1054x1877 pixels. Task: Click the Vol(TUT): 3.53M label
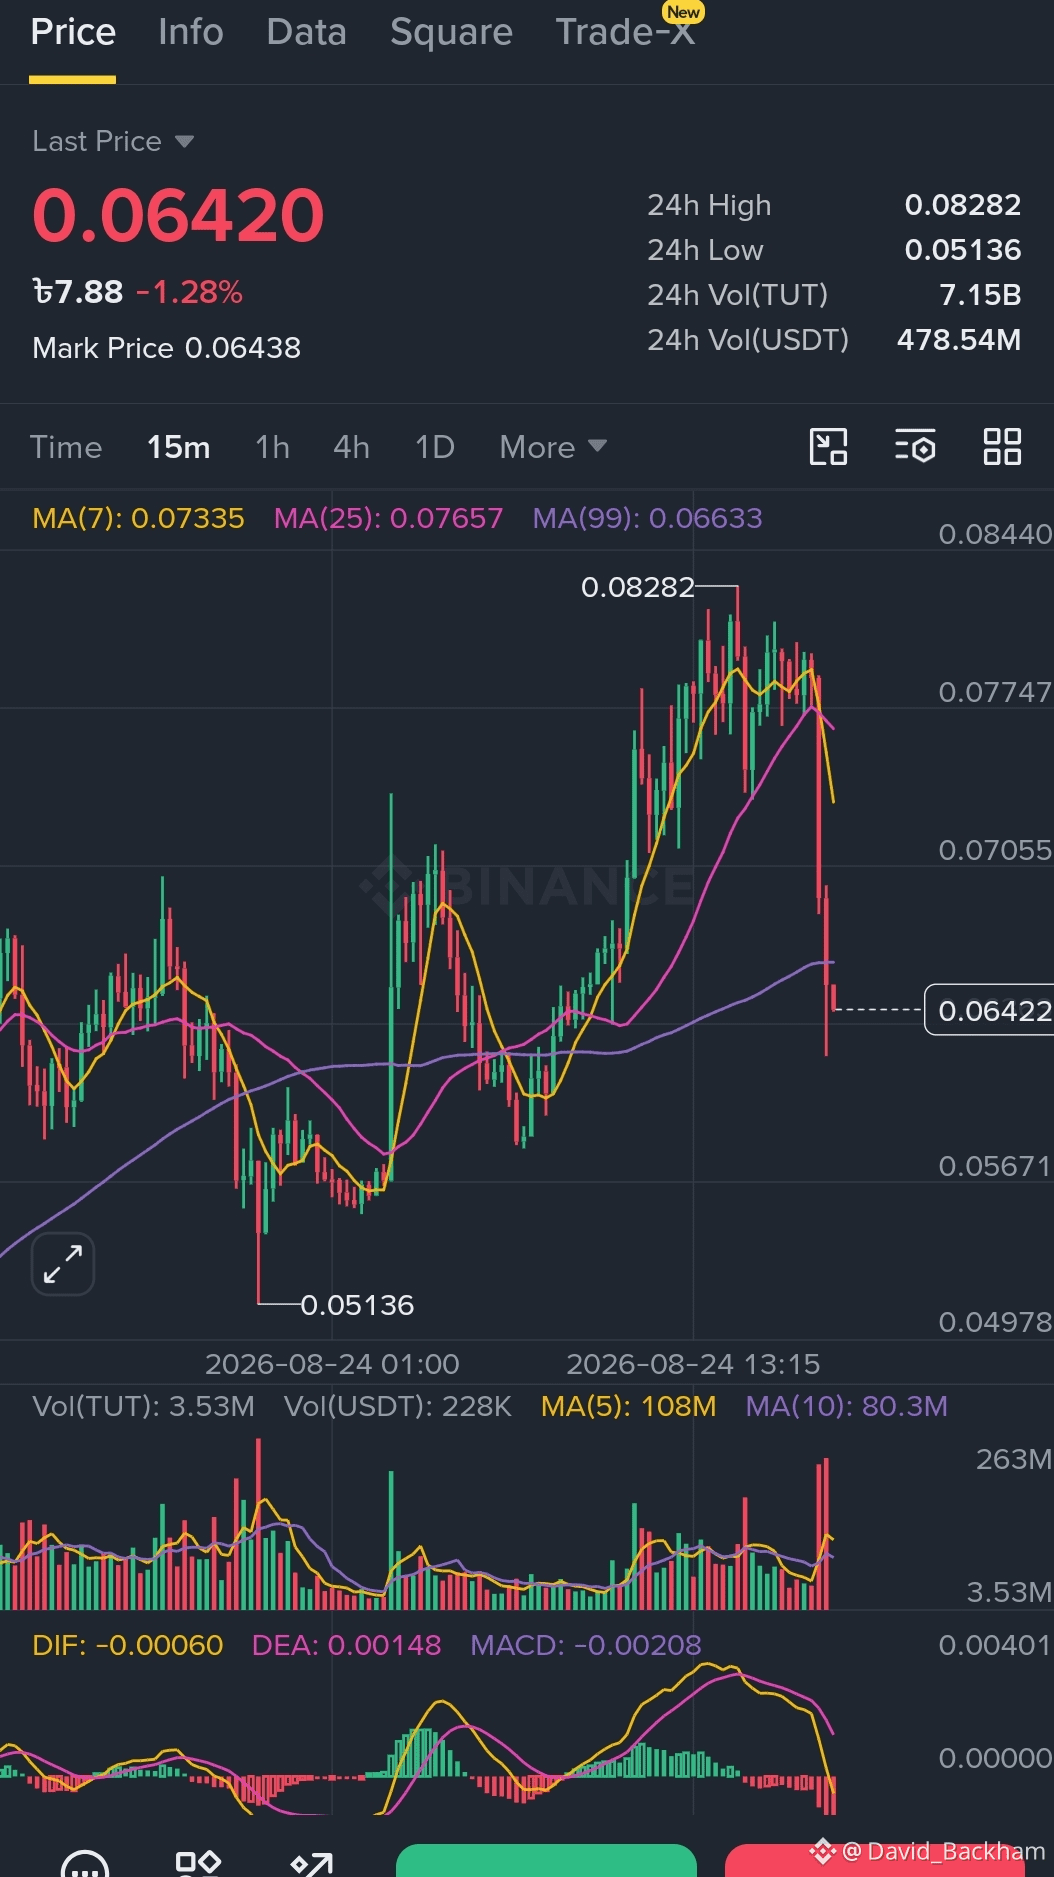143,1406
